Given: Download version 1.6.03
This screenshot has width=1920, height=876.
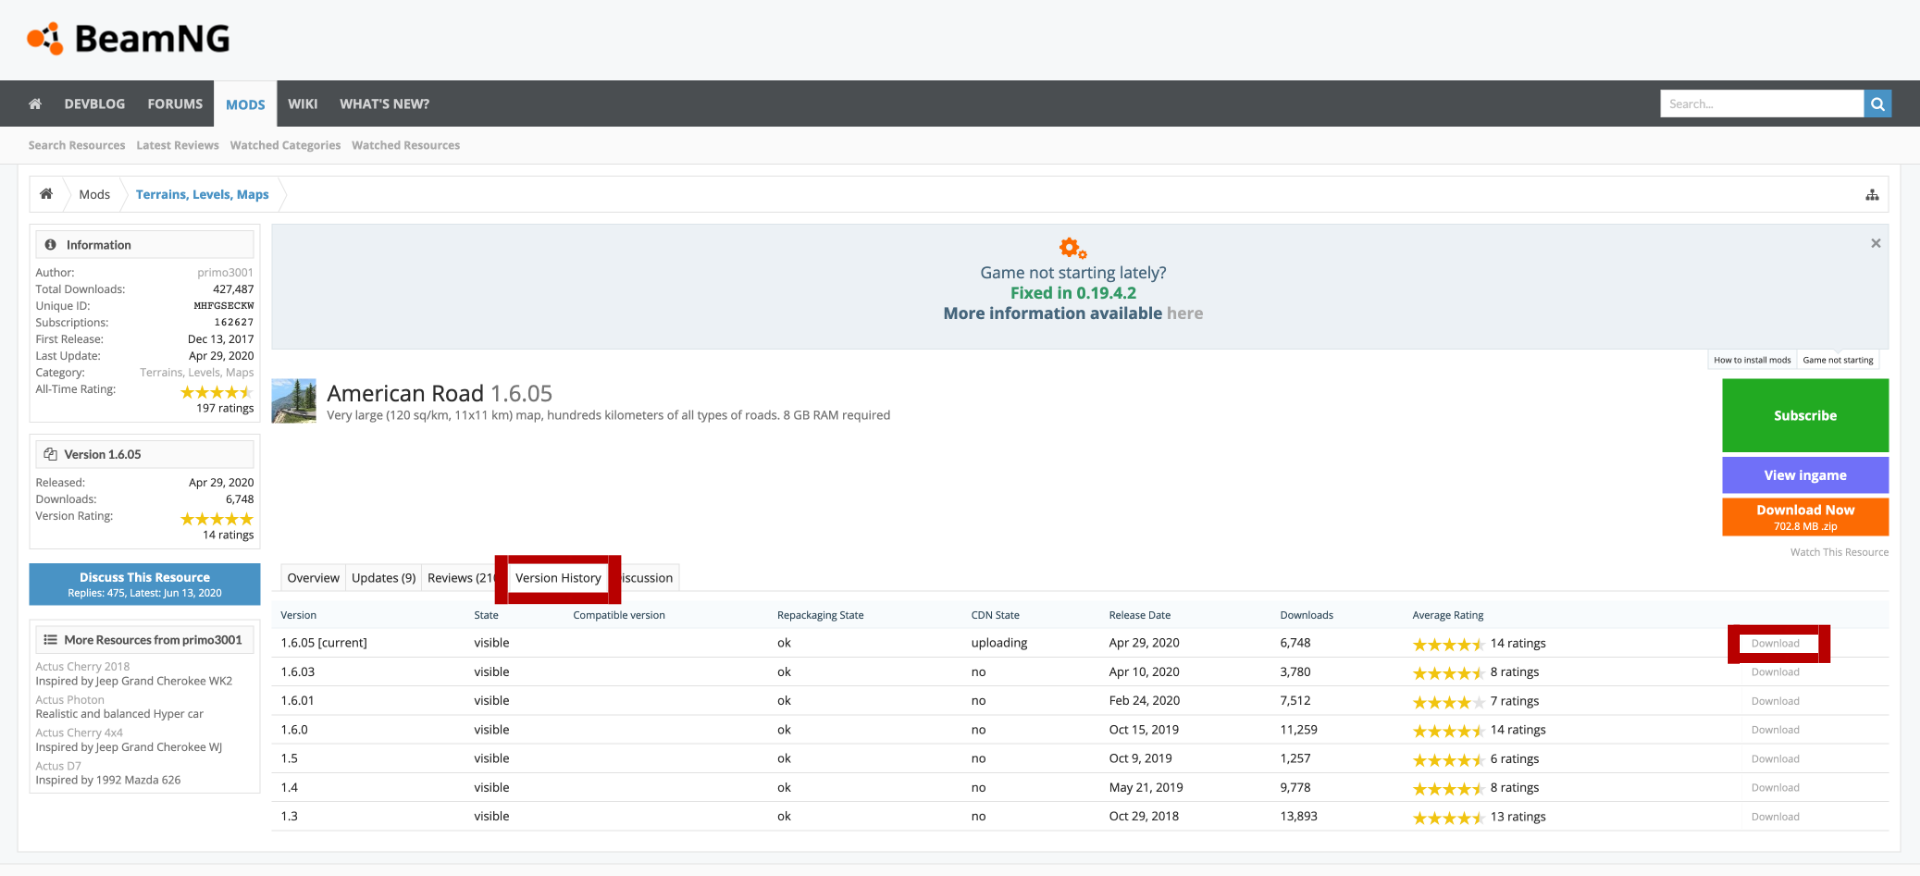Looking at the screenshot, I should (1775, 672).
